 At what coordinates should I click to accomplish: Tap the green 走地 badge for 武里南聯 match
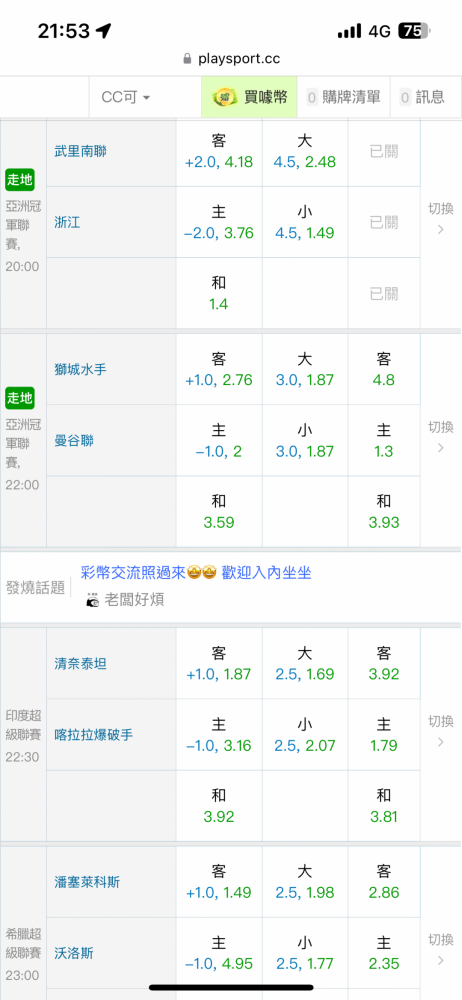20,180
